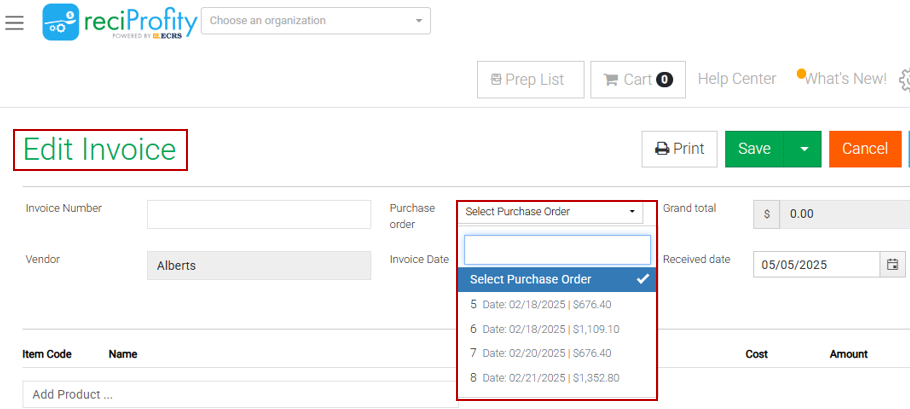This screenshot has width=910, height=409.
Task: Click the Invoice Number input field
Action: (x=259, y=214)
